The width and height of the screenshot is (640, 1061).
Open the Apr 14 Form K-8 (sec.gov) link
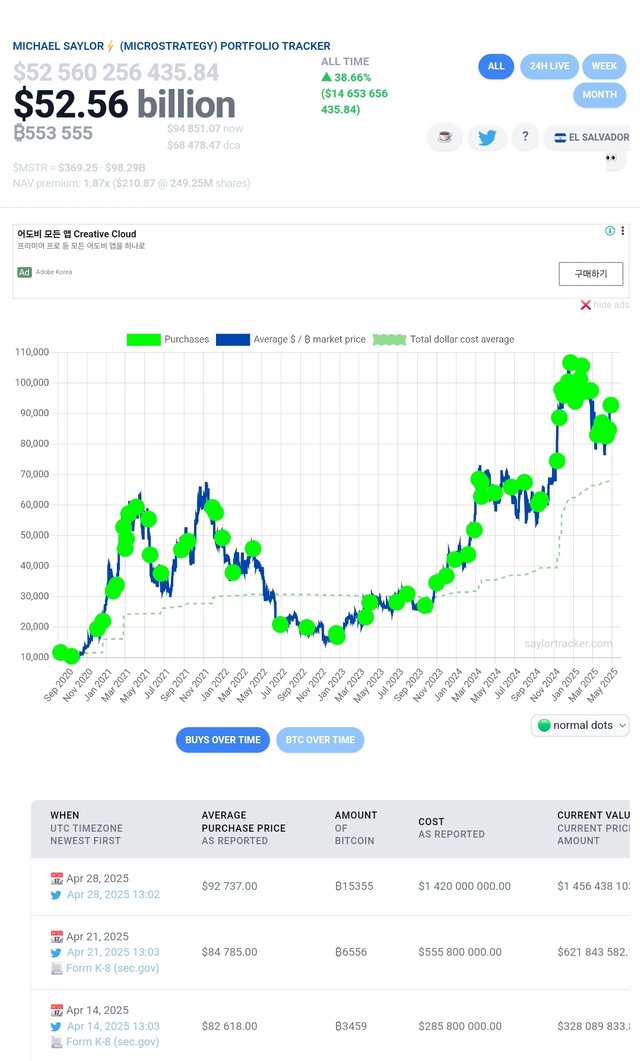112,1042
